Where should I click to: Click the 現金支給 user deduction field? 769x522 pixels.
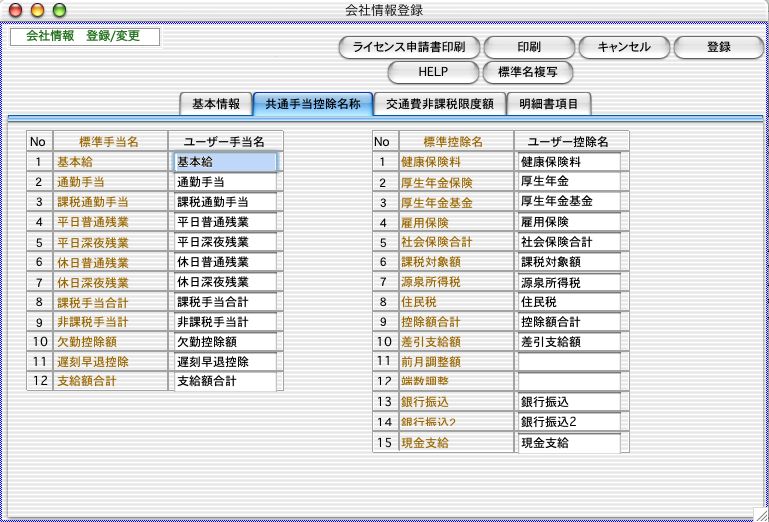568,442
